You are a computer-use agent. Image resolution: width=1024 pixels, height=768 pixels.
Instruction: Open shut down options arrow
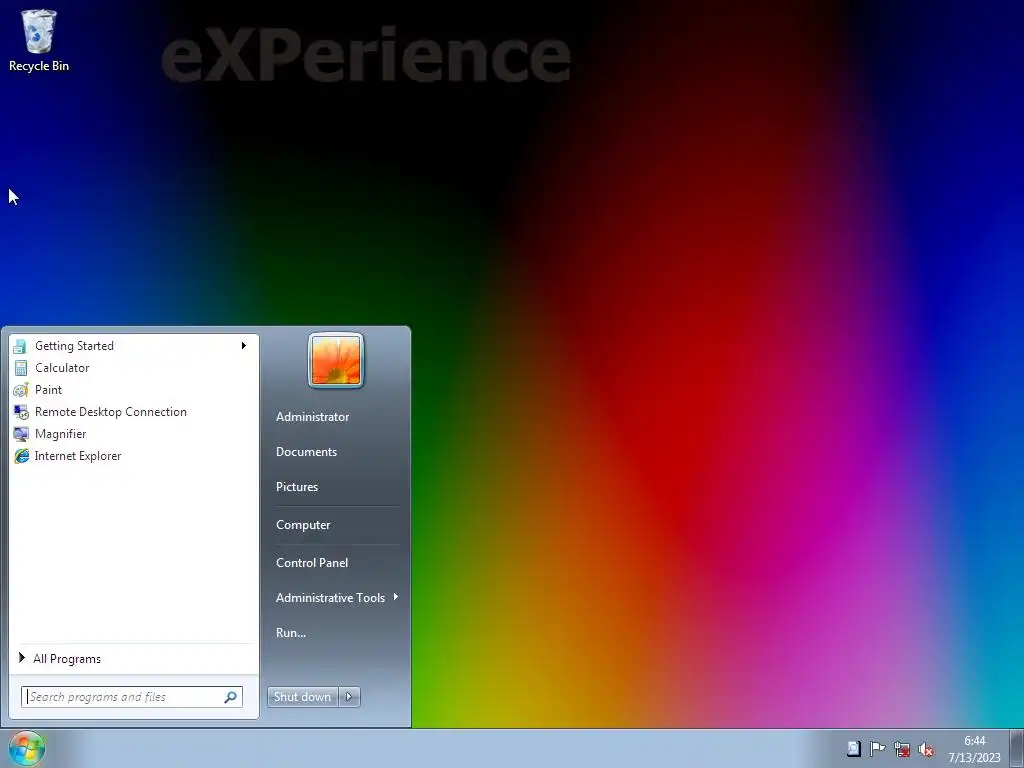click(349, 697)
